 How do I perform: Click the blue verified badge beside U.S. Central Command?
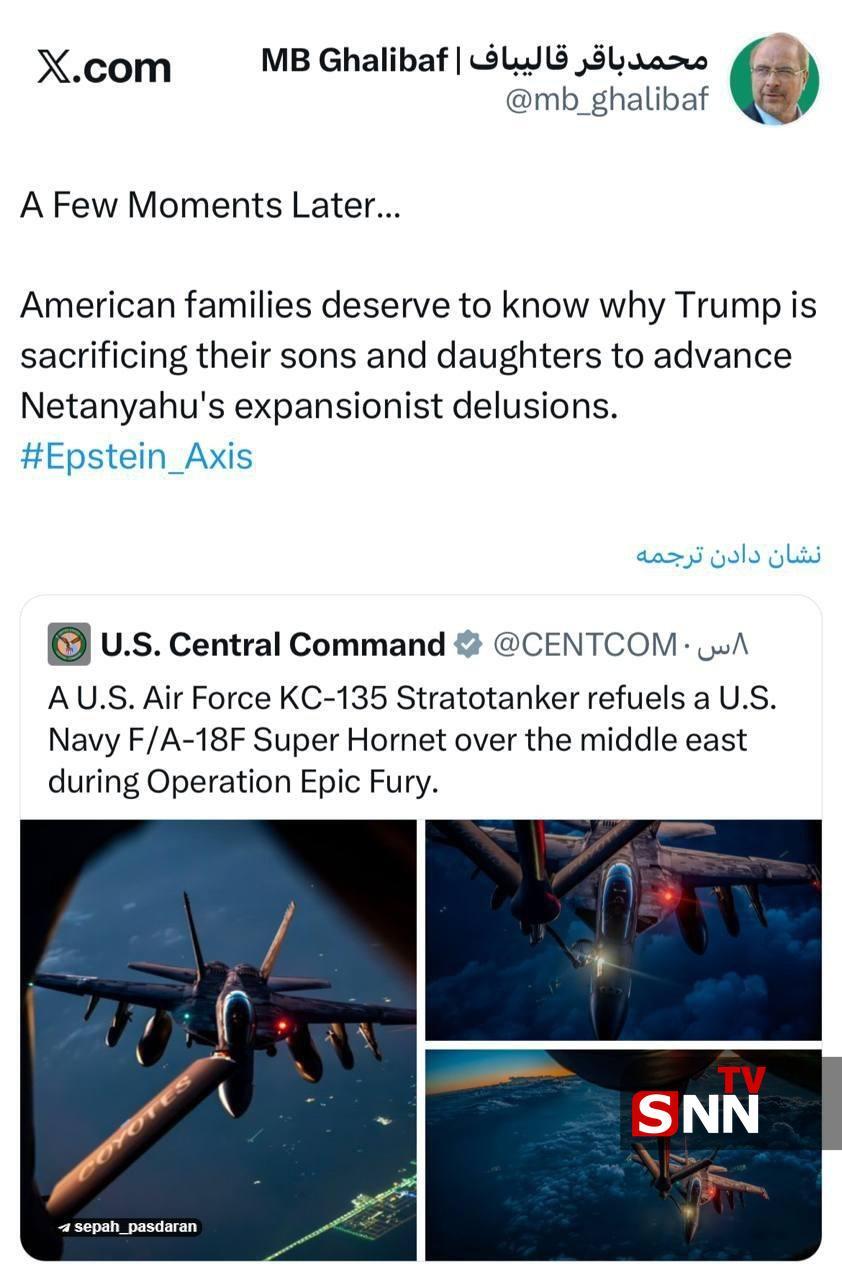pos(467,646)
